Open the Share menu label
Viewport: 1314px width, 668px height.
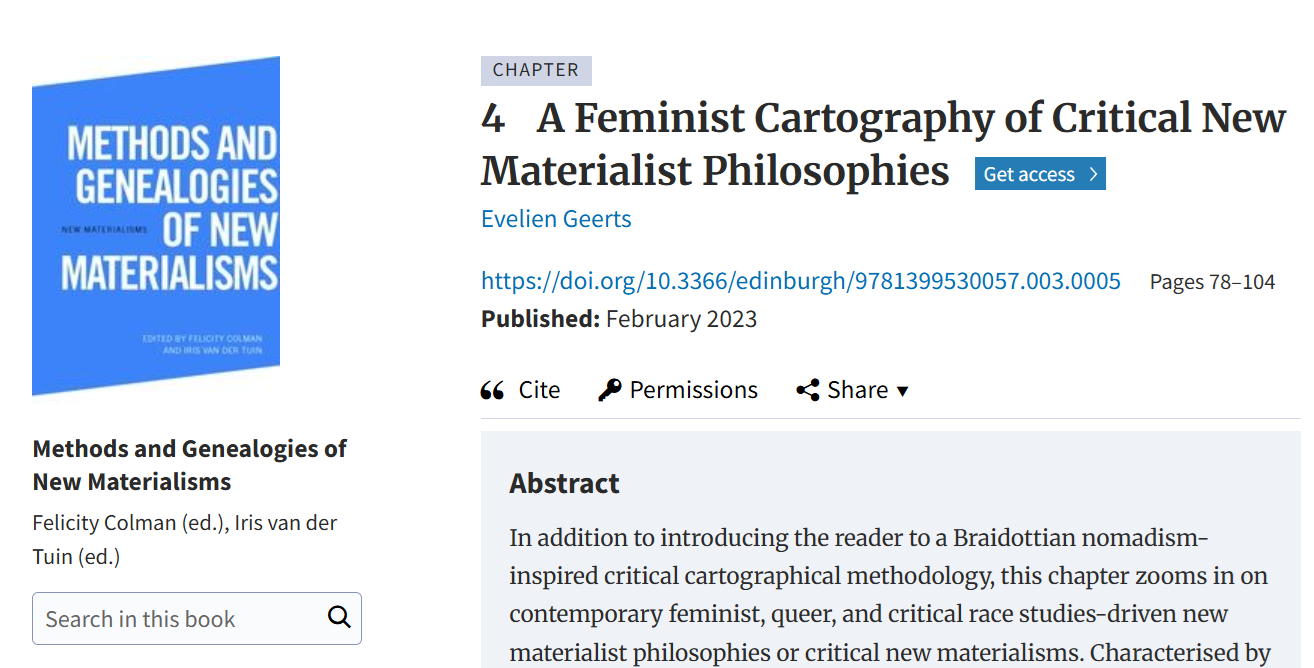[x=857, y=390]
